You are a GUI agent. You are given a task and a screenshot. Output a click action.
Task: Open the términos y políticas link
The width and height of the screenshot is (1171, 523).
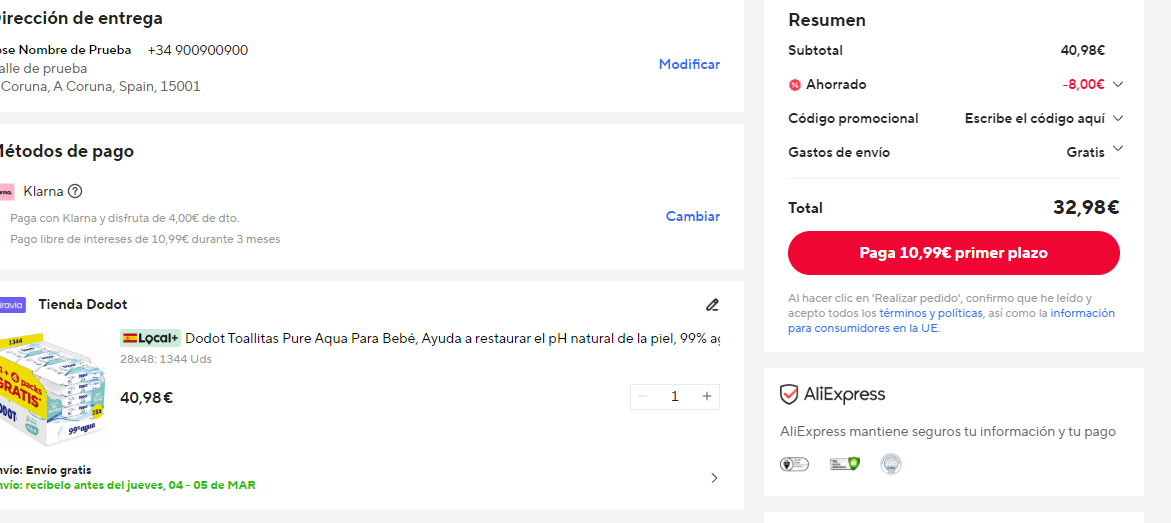[x=931, y=313]
